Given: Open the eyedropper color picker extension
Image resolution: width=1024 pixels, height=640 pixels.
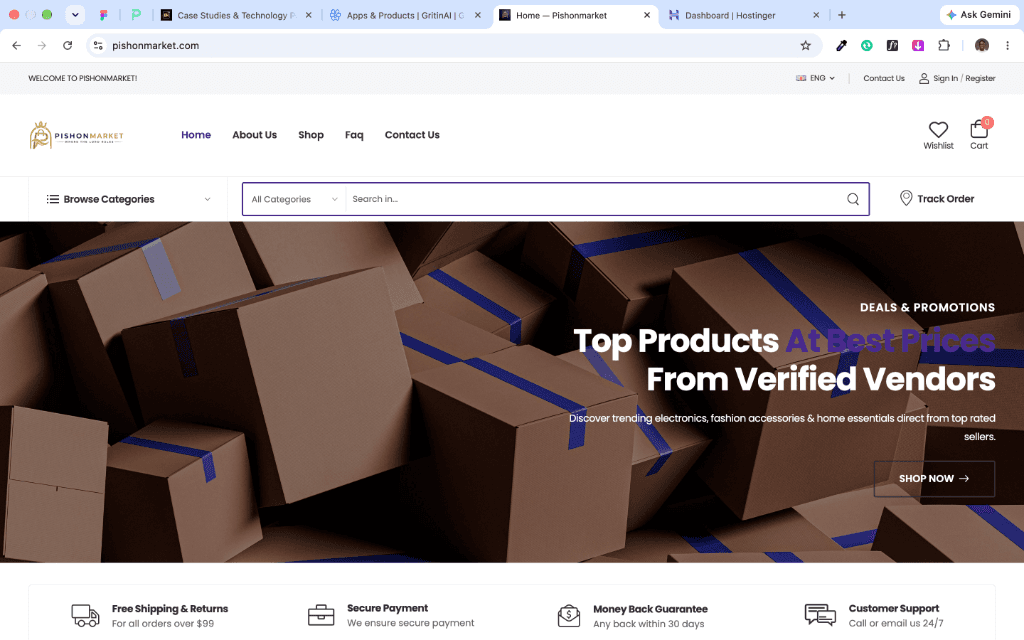Looking at the screenshot, I should (841, 45).
